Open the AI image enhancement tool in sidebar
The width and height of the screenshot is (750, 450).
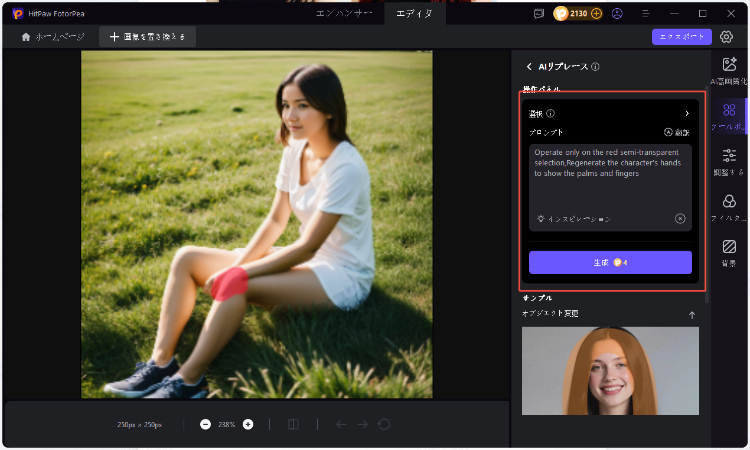[729, 70]
